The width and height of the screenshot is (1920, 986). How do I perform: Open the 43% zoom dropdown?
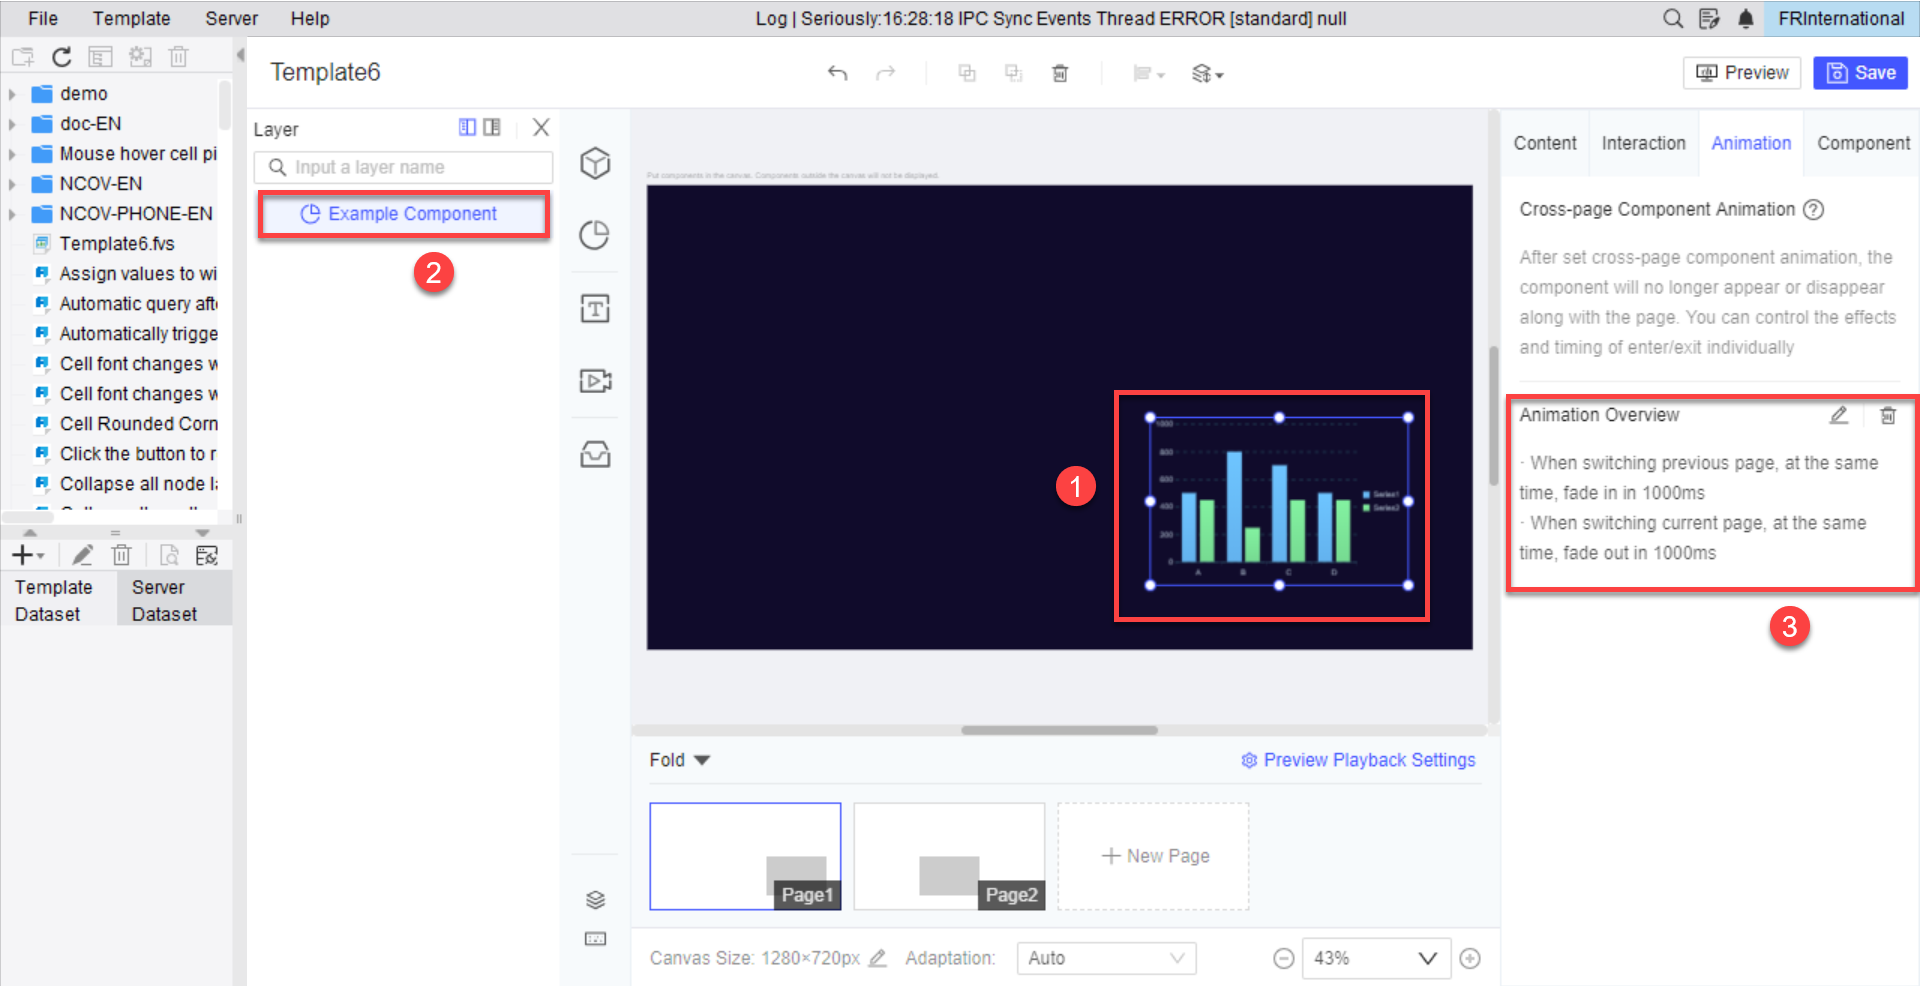[x=1377, y=958]
